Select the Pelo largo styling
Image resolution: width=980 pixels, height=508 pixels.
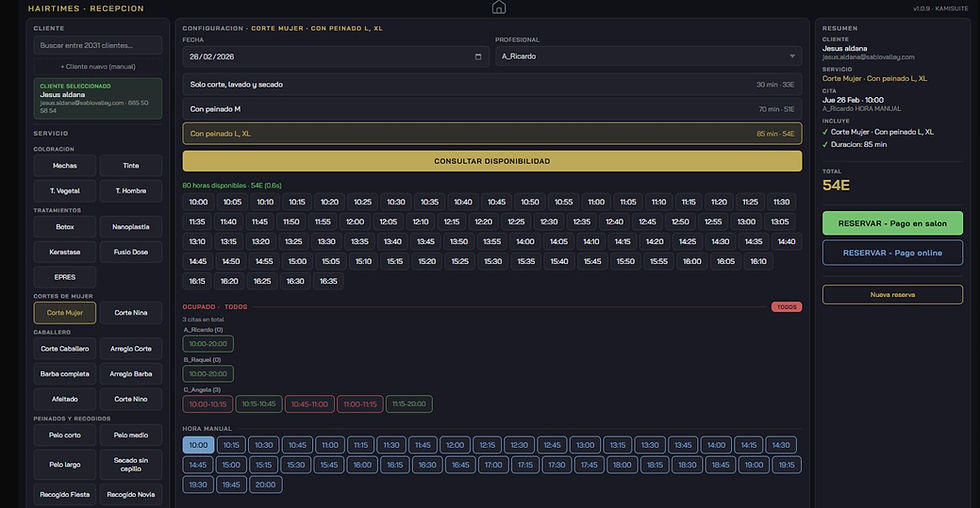[65, 464]
